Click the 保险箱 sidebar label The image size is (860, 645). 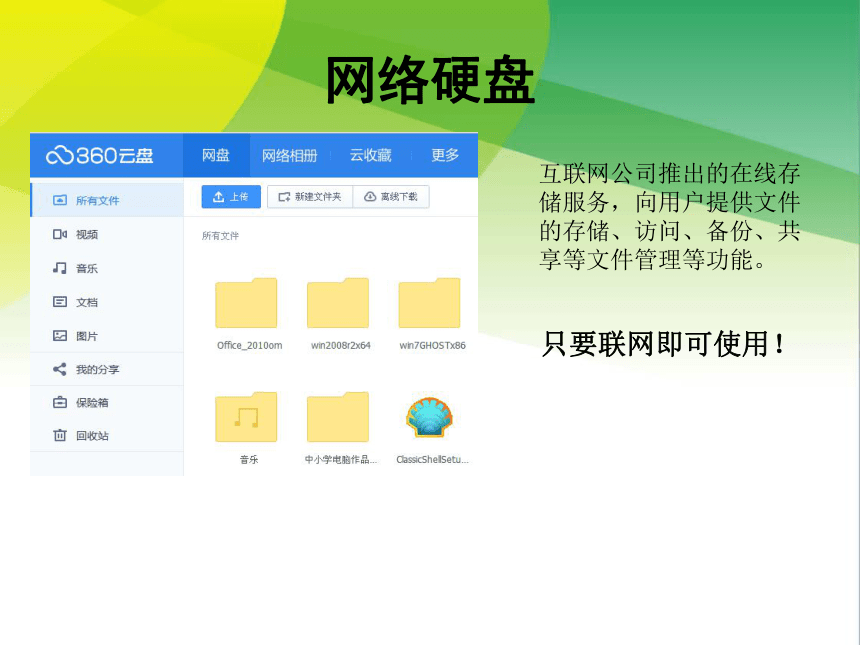(x=92, y=403)
